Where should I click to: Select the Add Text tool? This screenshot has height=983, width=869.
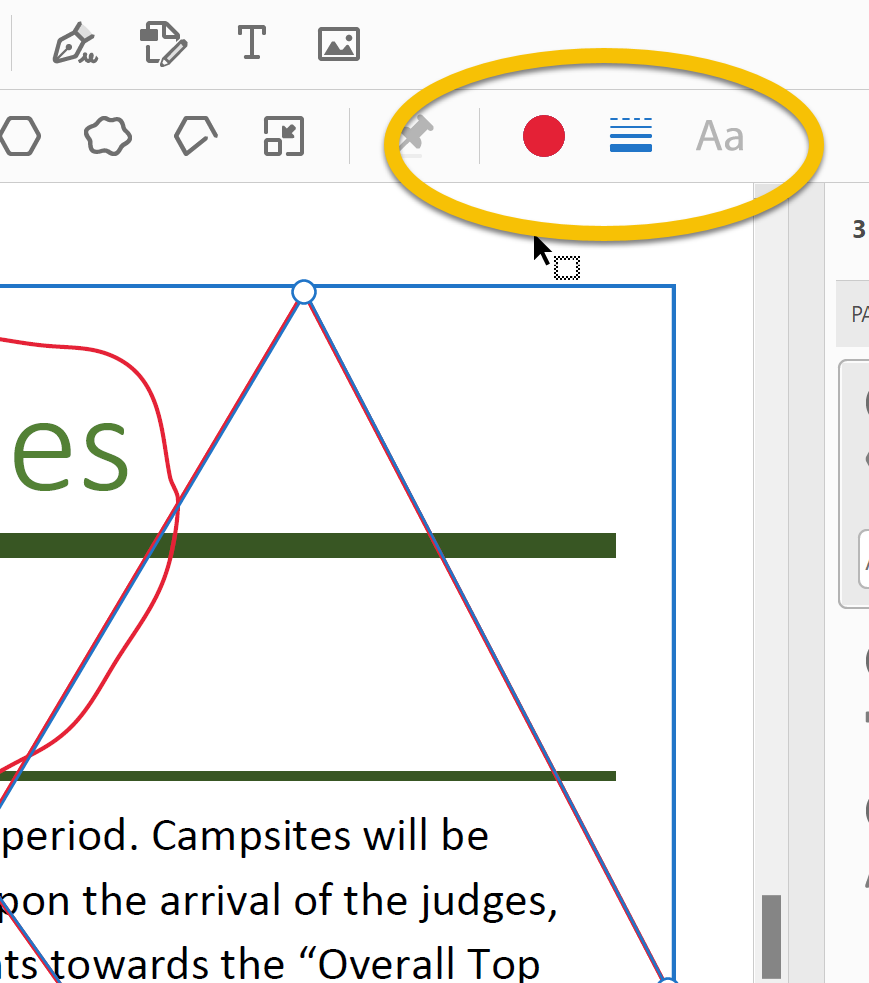click(251, 44)
